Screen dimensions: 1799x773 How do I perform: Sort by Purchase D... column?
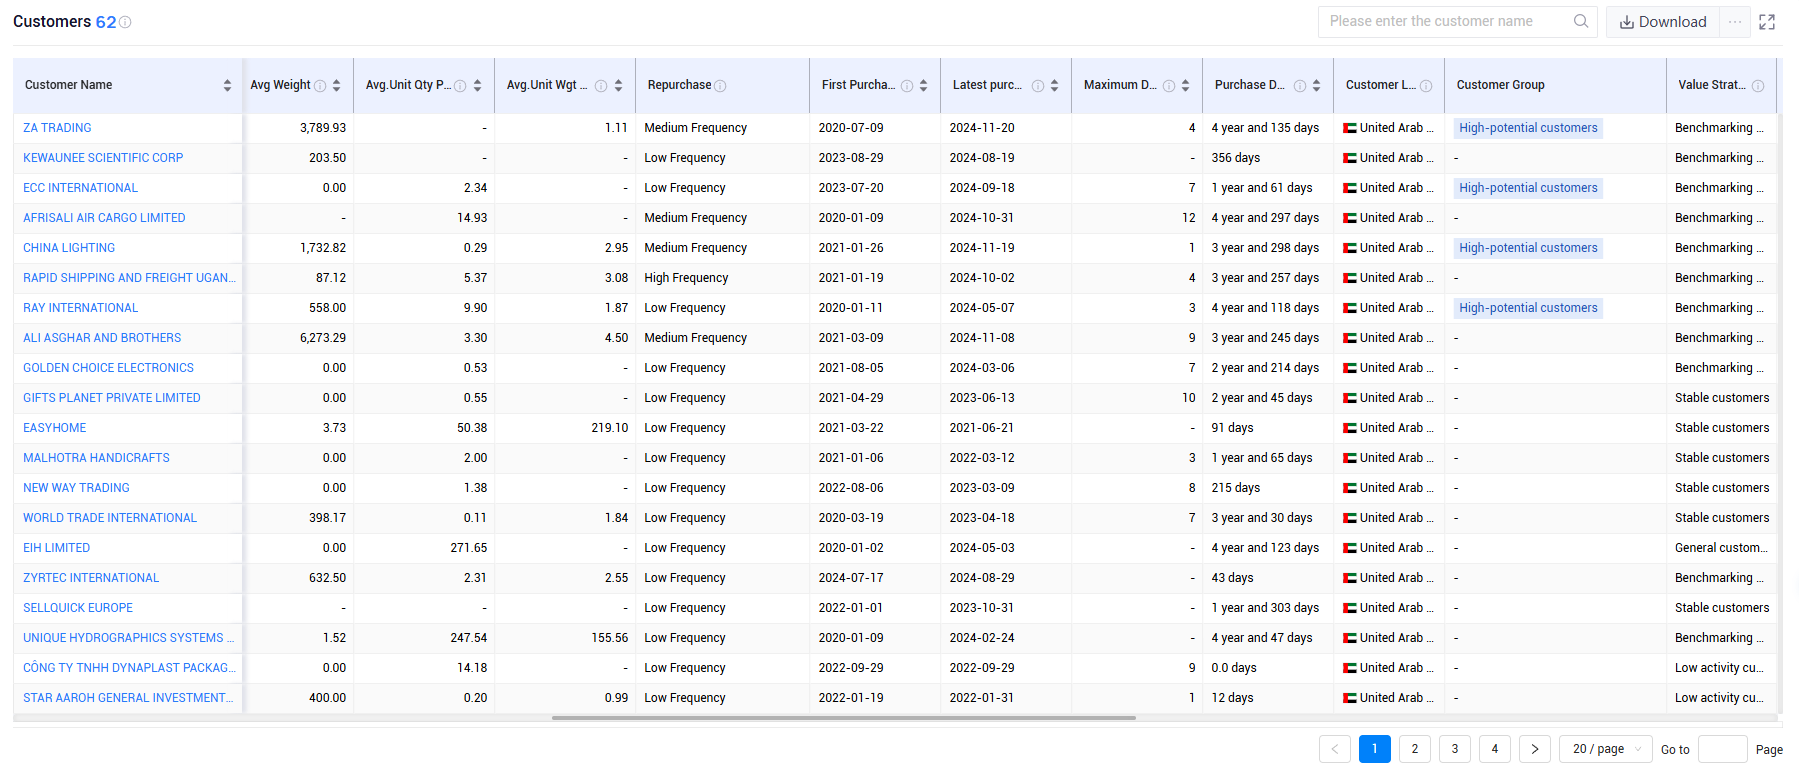point(1316,85)
